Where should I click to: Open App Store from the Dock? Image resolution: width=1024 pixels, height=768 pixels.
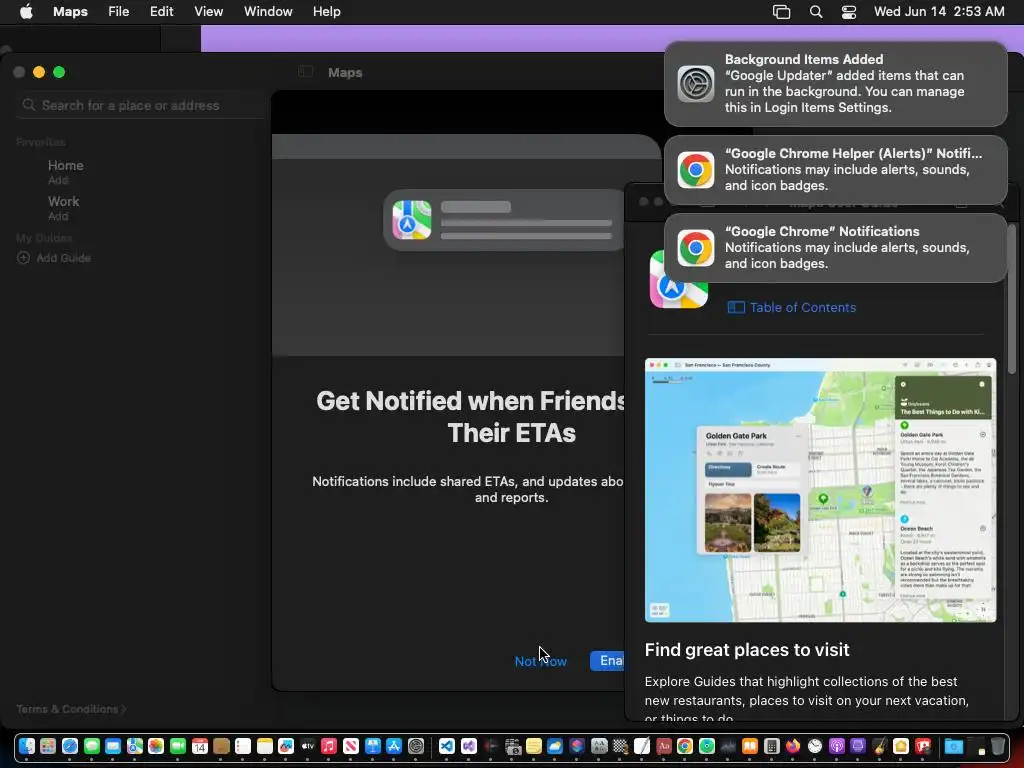point(394,746)
